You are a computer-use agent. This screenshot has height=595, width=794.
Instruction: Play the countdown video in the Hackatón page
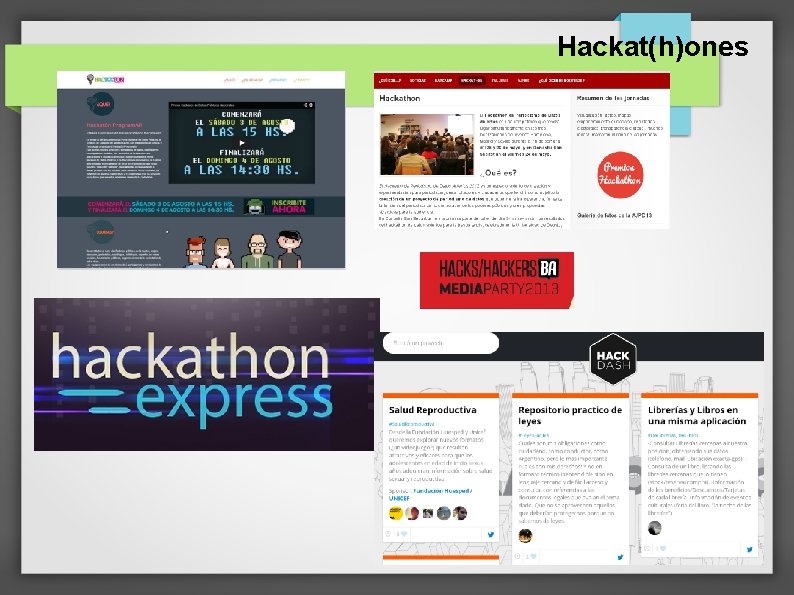[x=242, y=143]
